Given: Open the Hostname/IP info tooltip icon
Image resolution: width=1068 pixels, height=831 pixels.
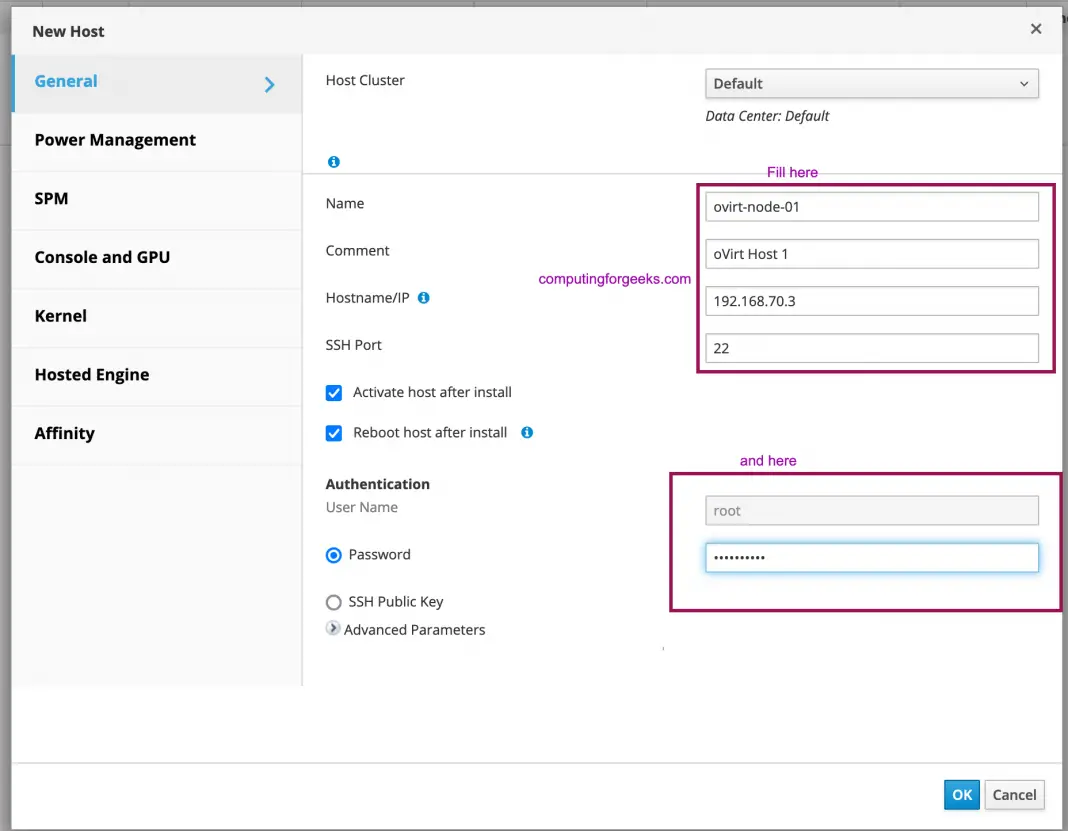Looking at the screenshot, I should pos(422,297).
